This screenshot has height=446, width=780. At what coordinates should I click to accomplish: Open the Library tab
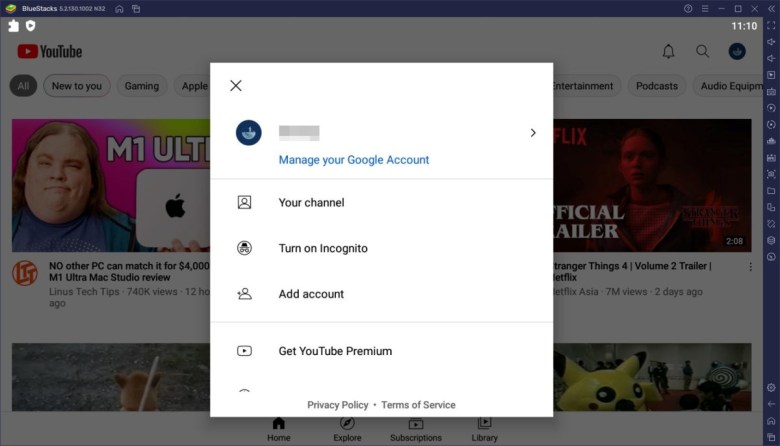484,429
